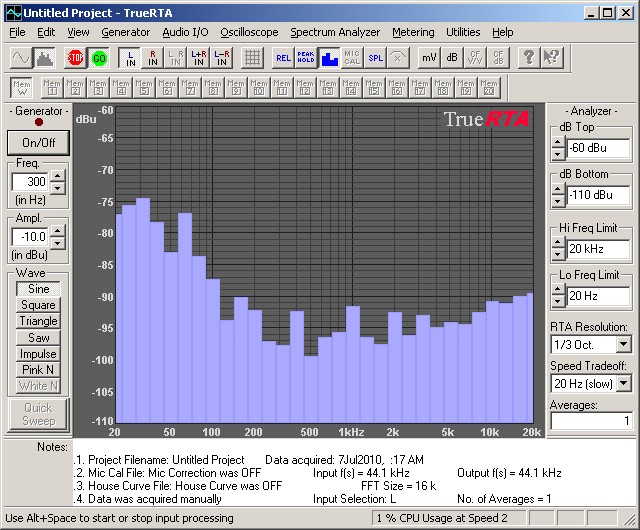Screen dimensions: 640x530
Task: Click the Triangle wave button
Action: point(38,321)
